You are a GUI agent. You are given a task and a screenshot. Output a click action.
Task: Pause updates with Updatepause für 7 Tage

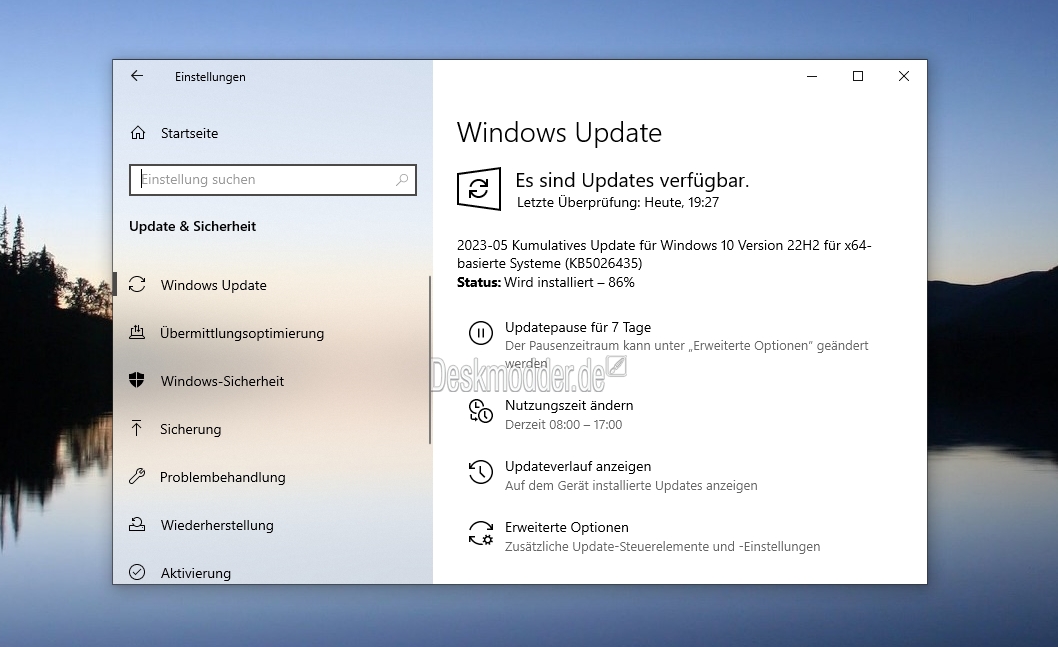click(x=577, y=327)
